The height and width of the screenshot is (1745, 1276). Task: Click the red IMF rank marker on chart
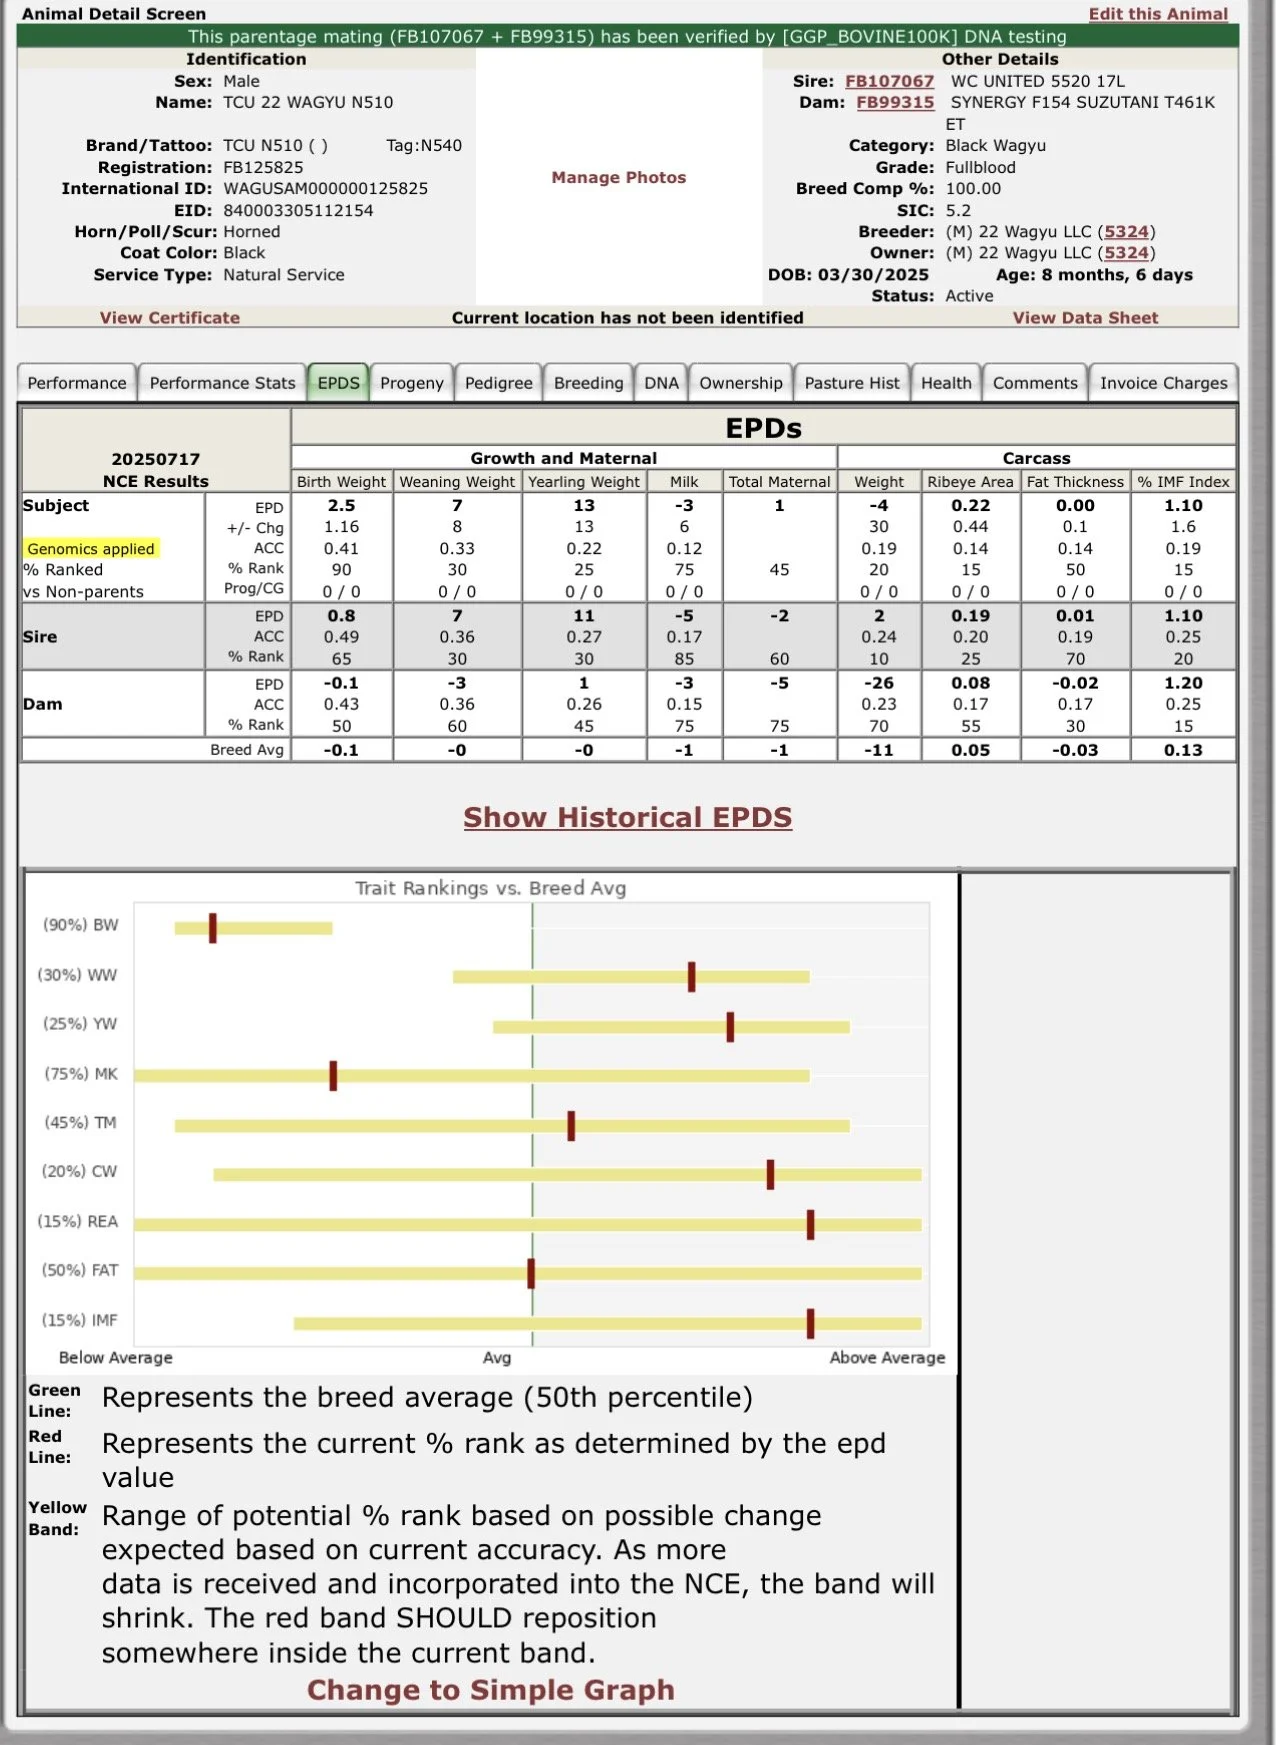810,1323
